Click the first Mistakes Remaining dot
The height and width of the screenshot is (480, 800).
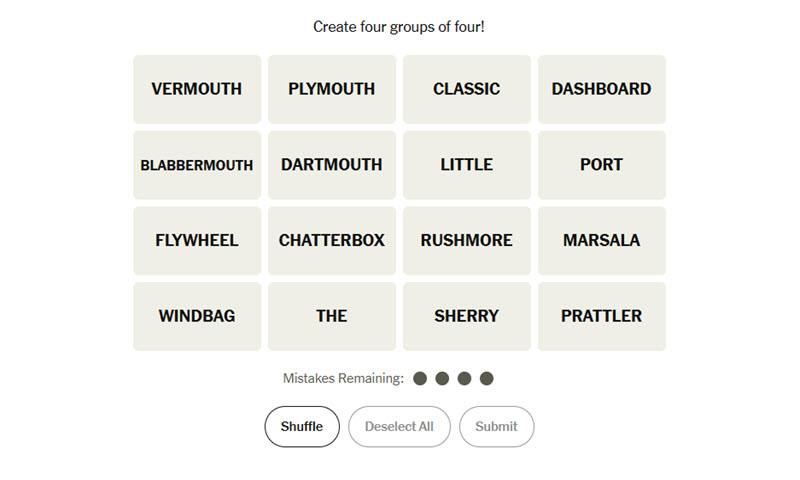pos(420,378)
